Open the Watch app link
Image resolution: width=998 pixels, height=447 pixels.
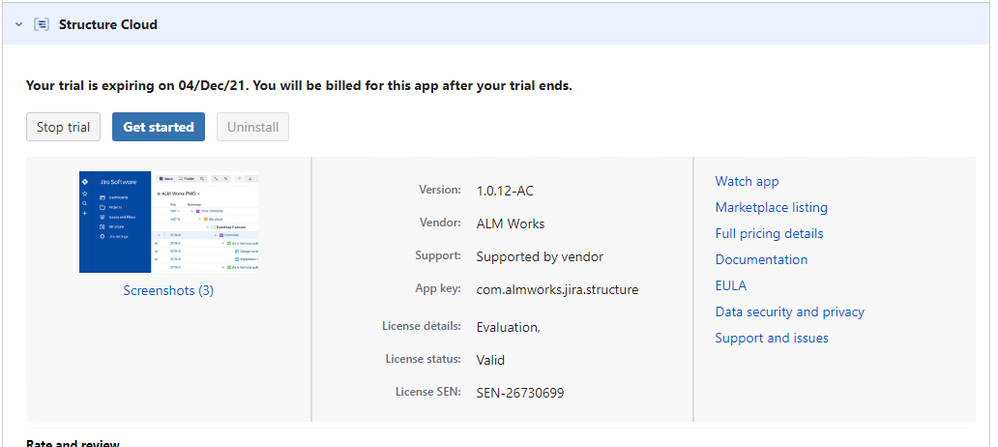[x=747, y=181]
